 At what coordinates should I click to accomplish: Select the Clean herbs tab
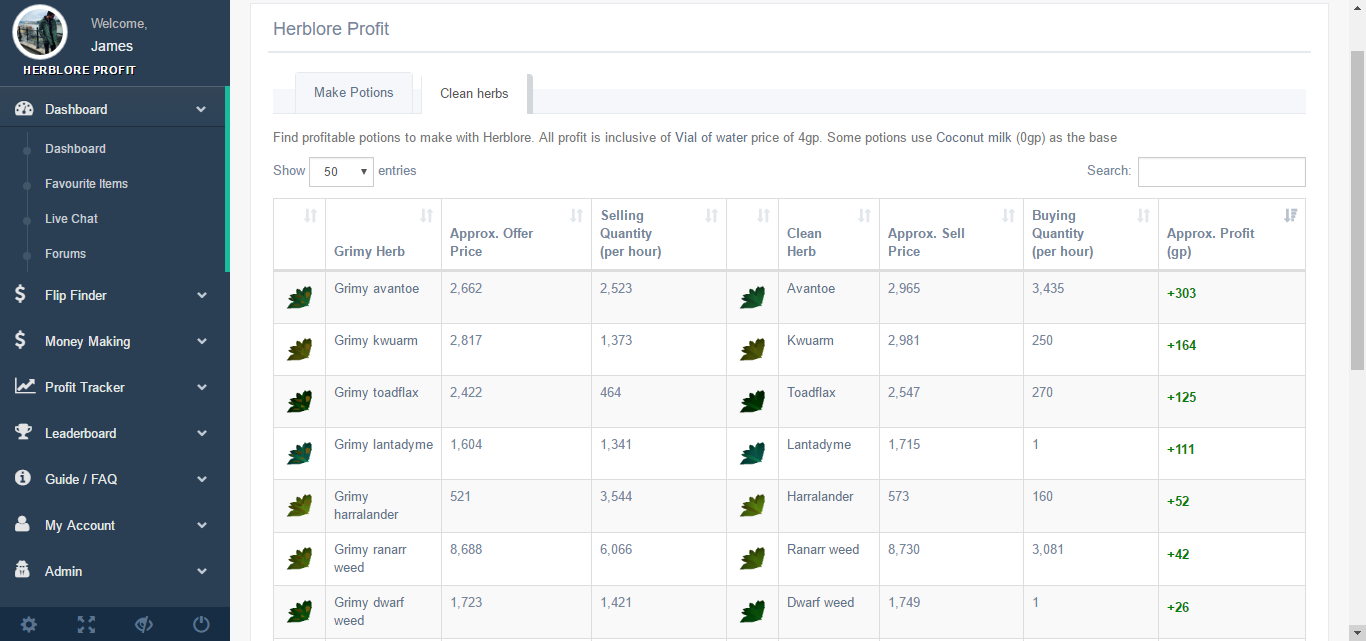click(474, 93)
